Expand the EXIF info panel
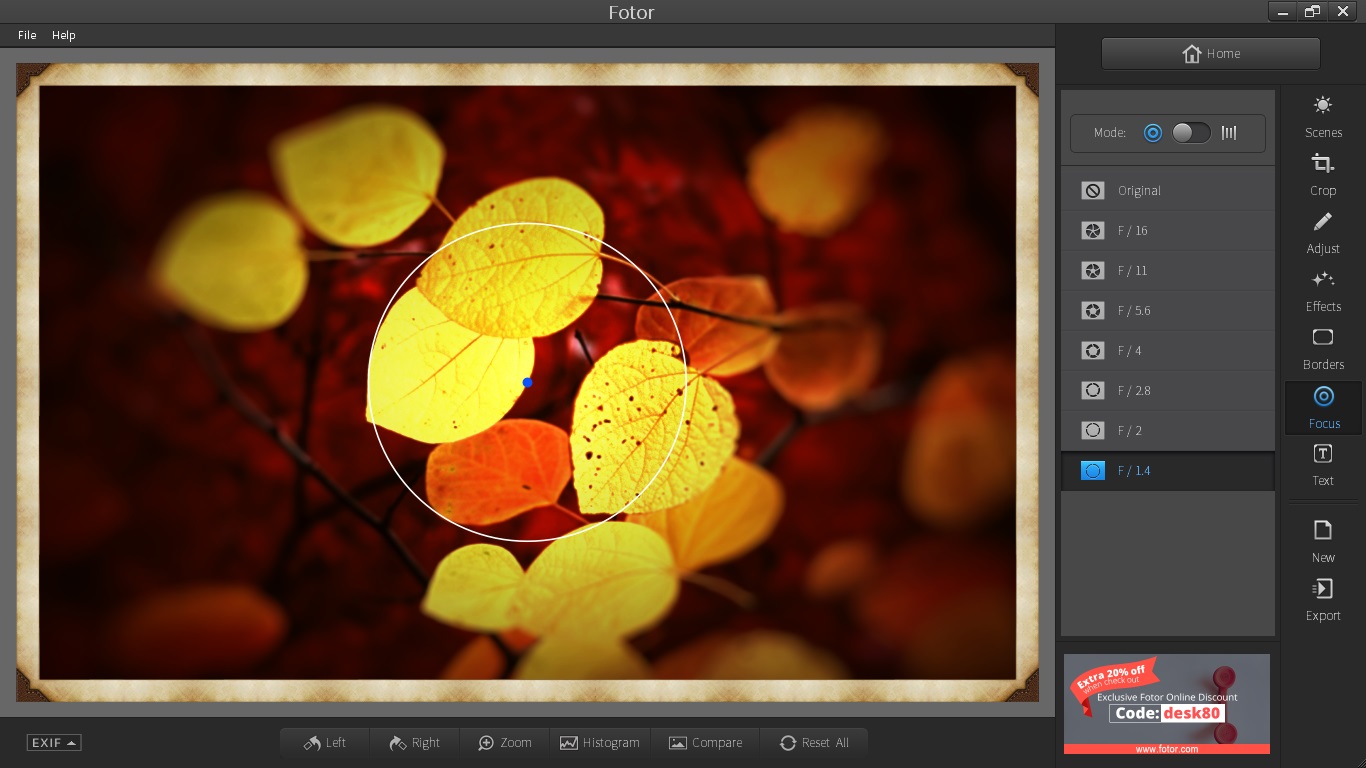This screenshot has height=768, width=1366. coord(54,743)
